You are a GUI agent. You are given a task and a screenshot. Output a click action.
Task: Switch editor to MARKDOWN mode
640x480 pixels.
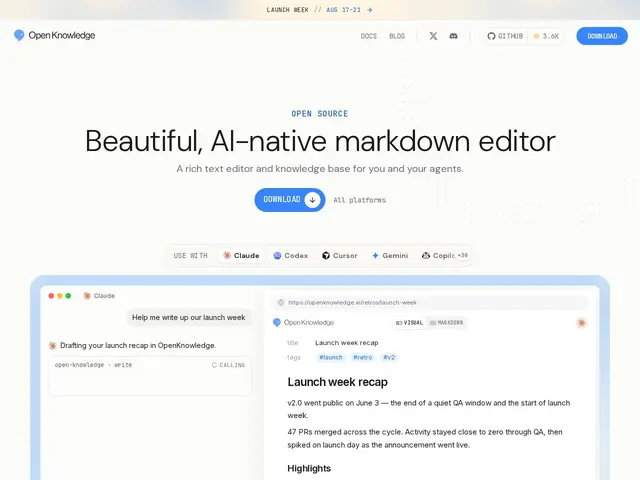[446, 322]
